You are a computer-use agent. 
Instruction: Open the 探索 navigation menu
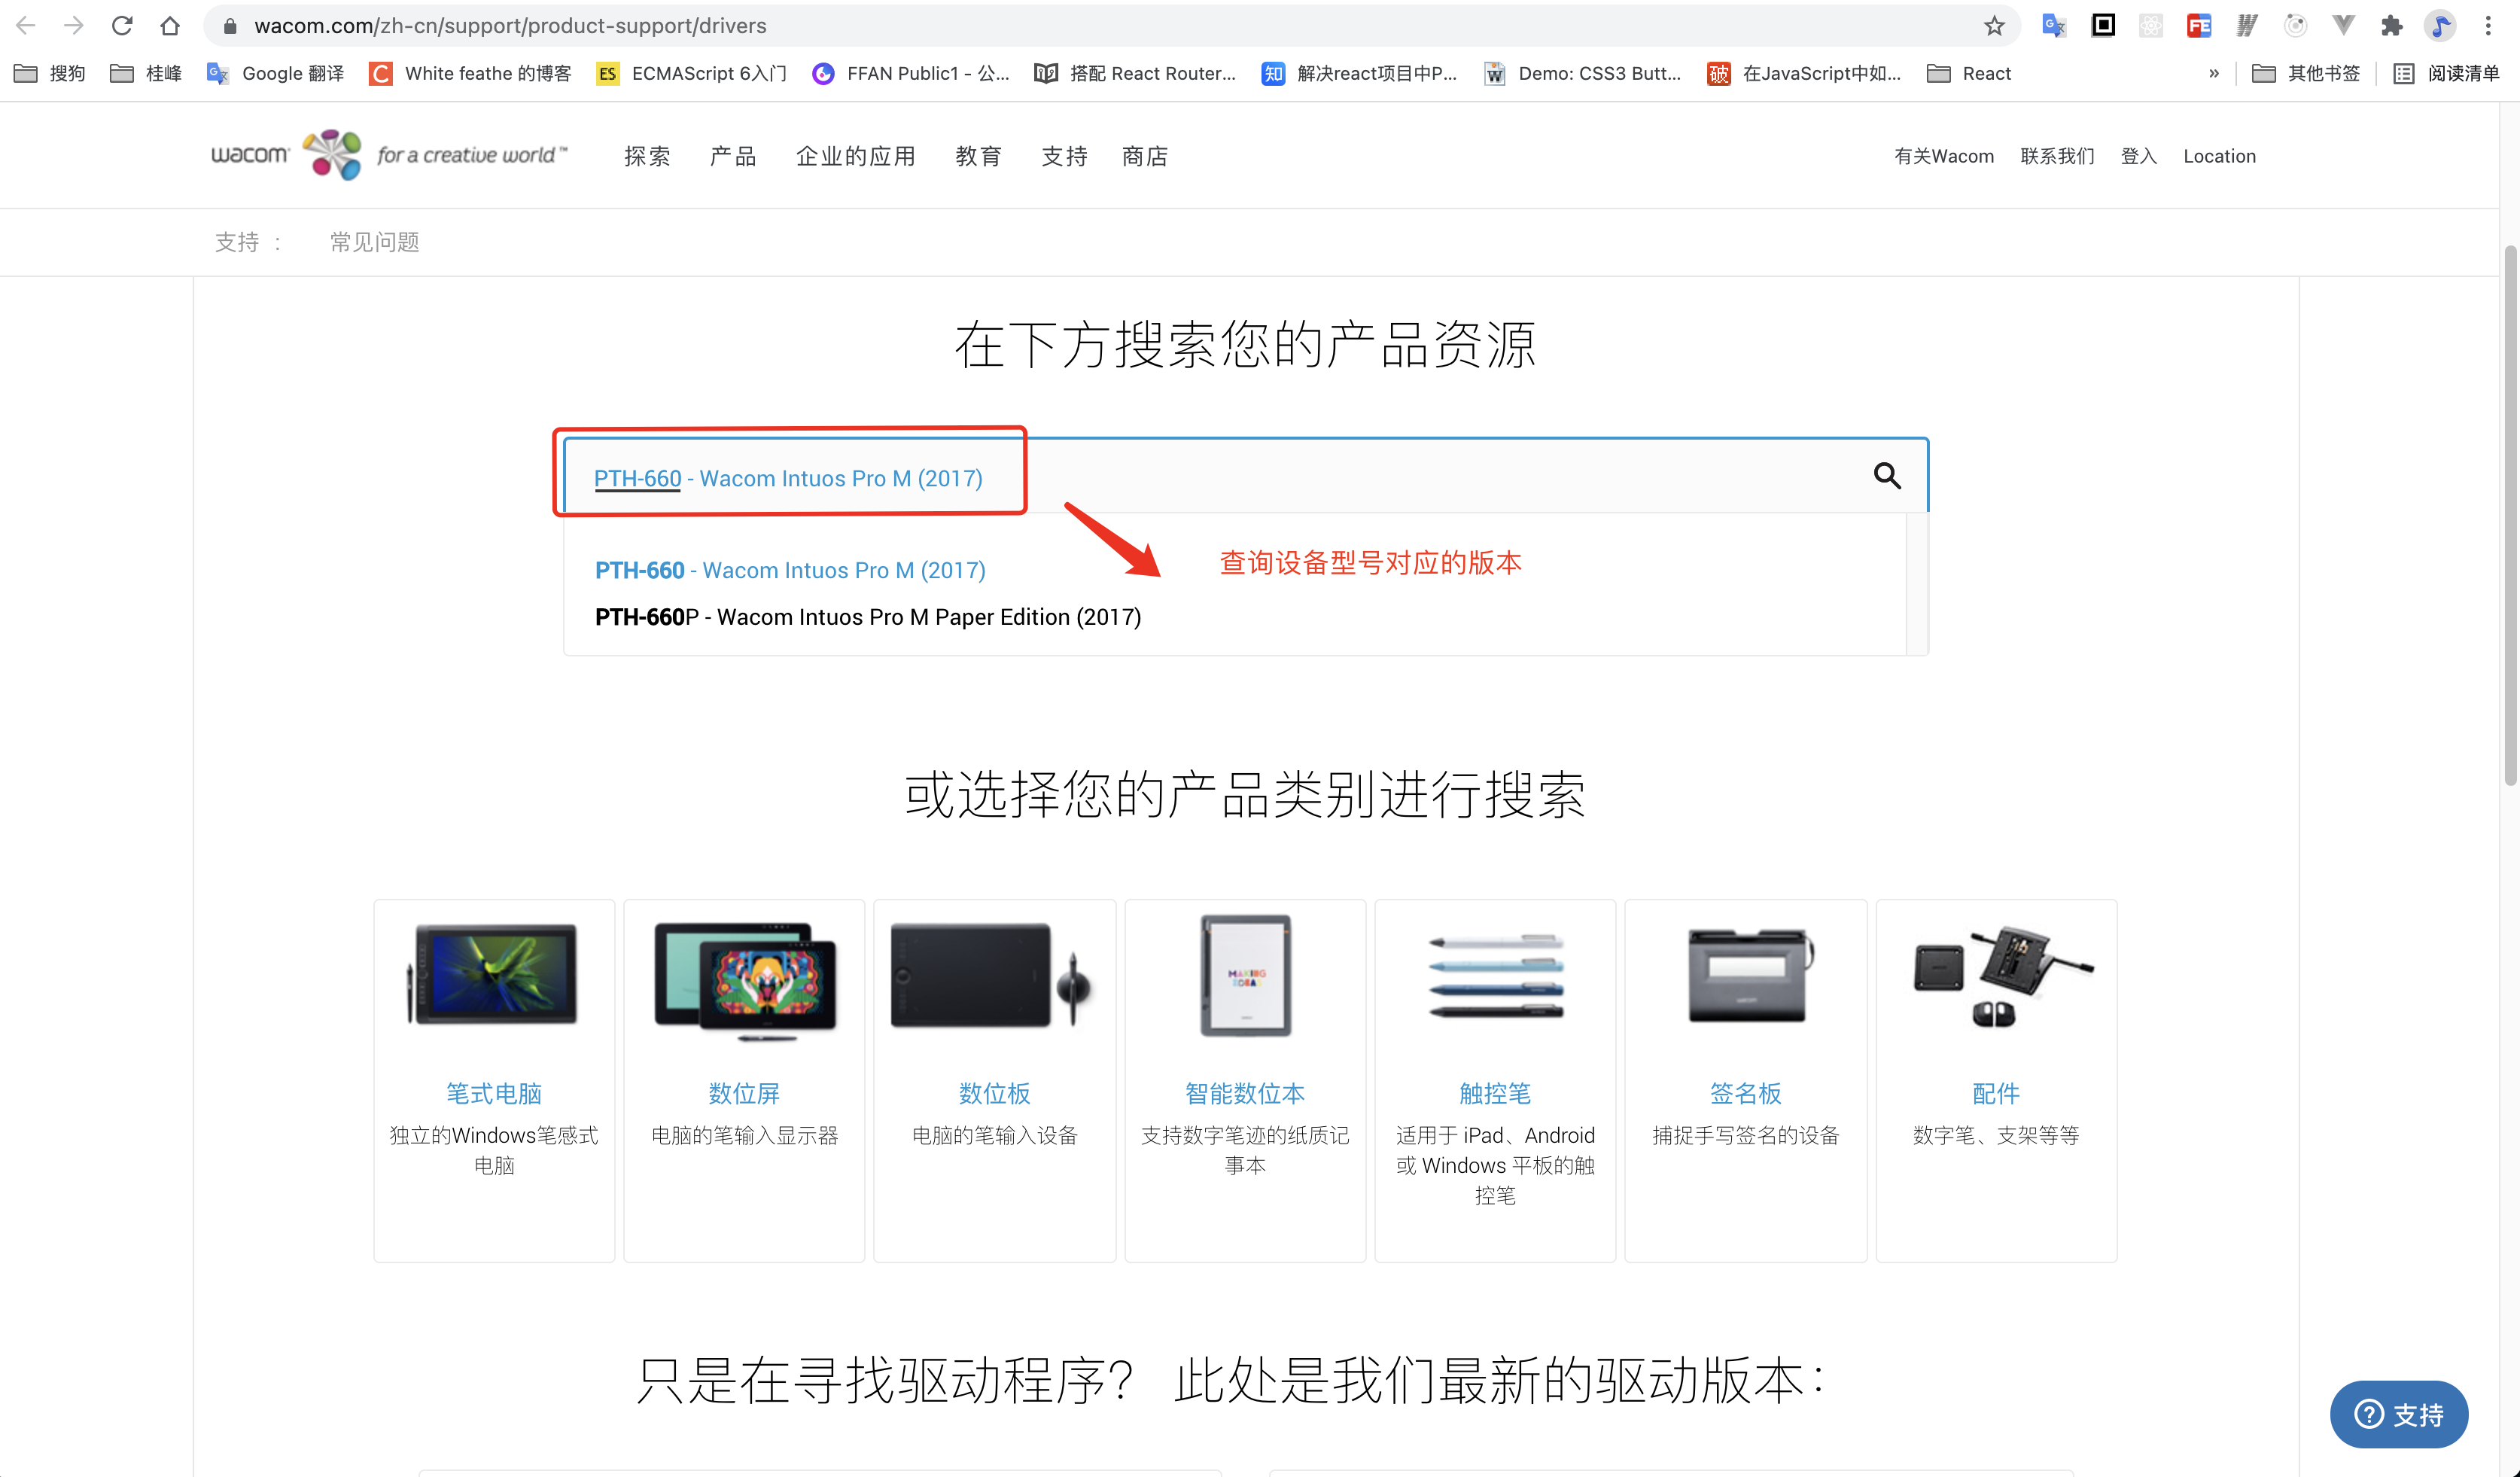pyautogui.click(x=647, y=156)
